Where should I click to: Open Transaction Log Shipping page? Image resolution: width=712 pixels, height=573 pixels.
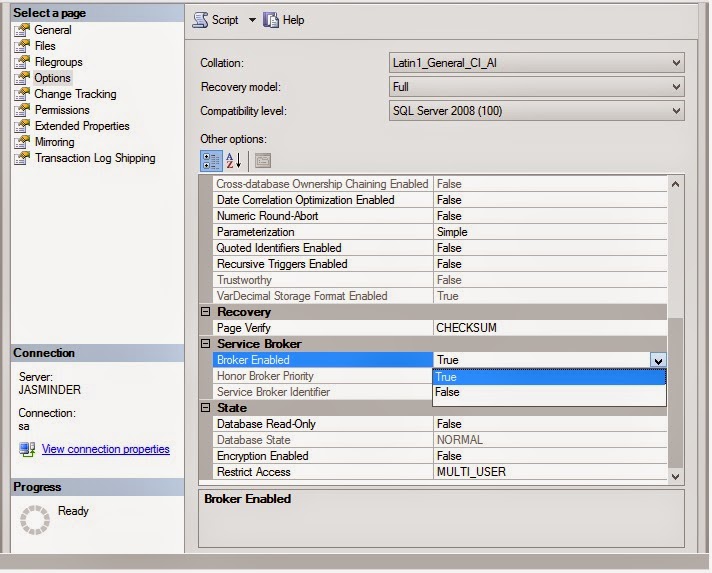(95, 158)
